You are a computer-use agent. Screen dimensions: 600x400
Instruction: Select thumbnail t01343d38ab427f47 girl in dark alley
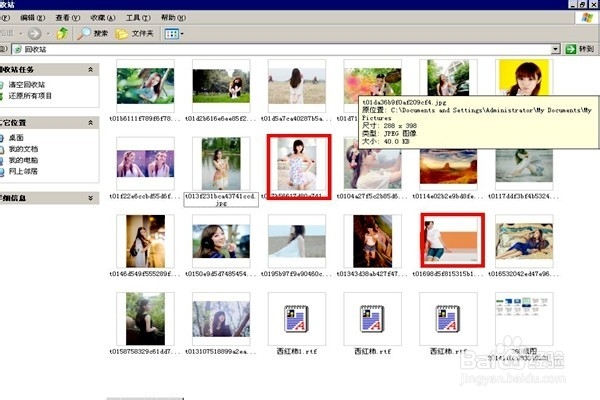[x=373, y=241]
